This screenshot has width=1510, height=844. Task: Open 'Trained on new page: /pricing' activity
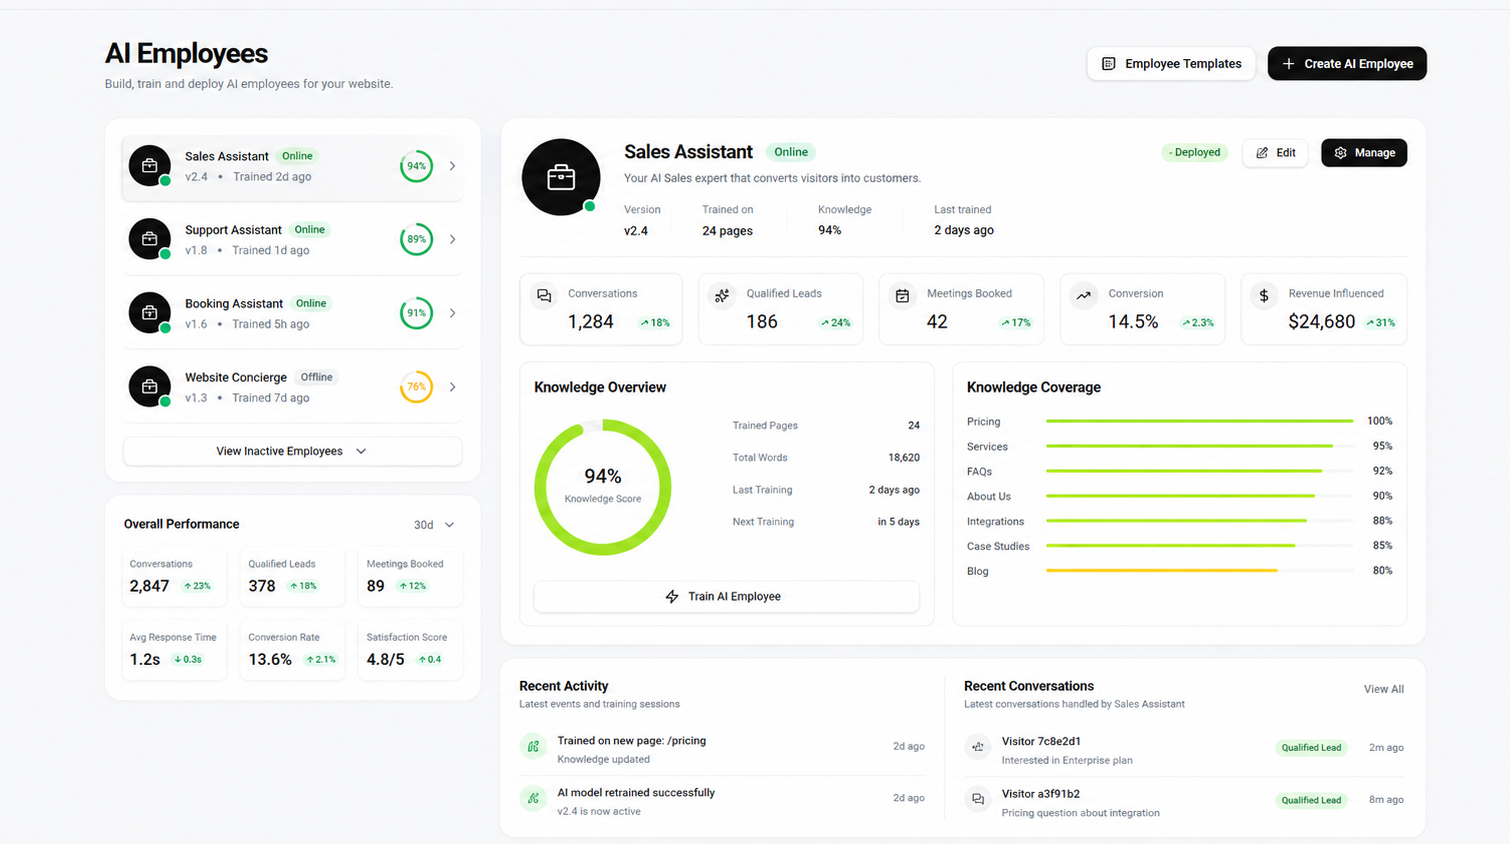point(722,749)
